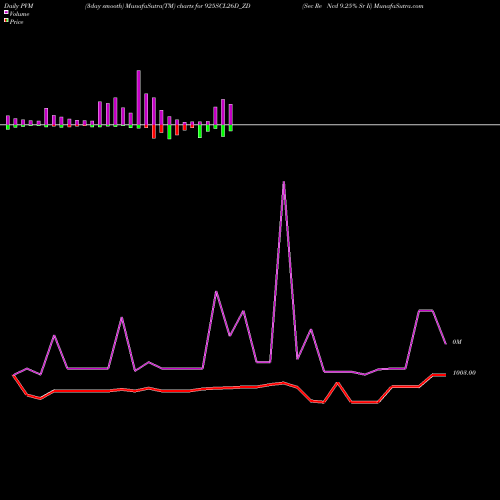500x500 pixels.
Task: Select the 'Price' legend label
Action: (x=16, y=22)
